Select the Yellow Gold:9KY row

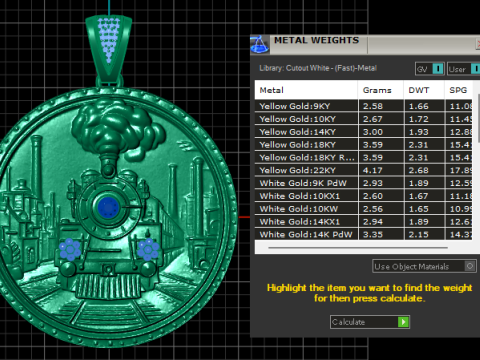[363, 106]
